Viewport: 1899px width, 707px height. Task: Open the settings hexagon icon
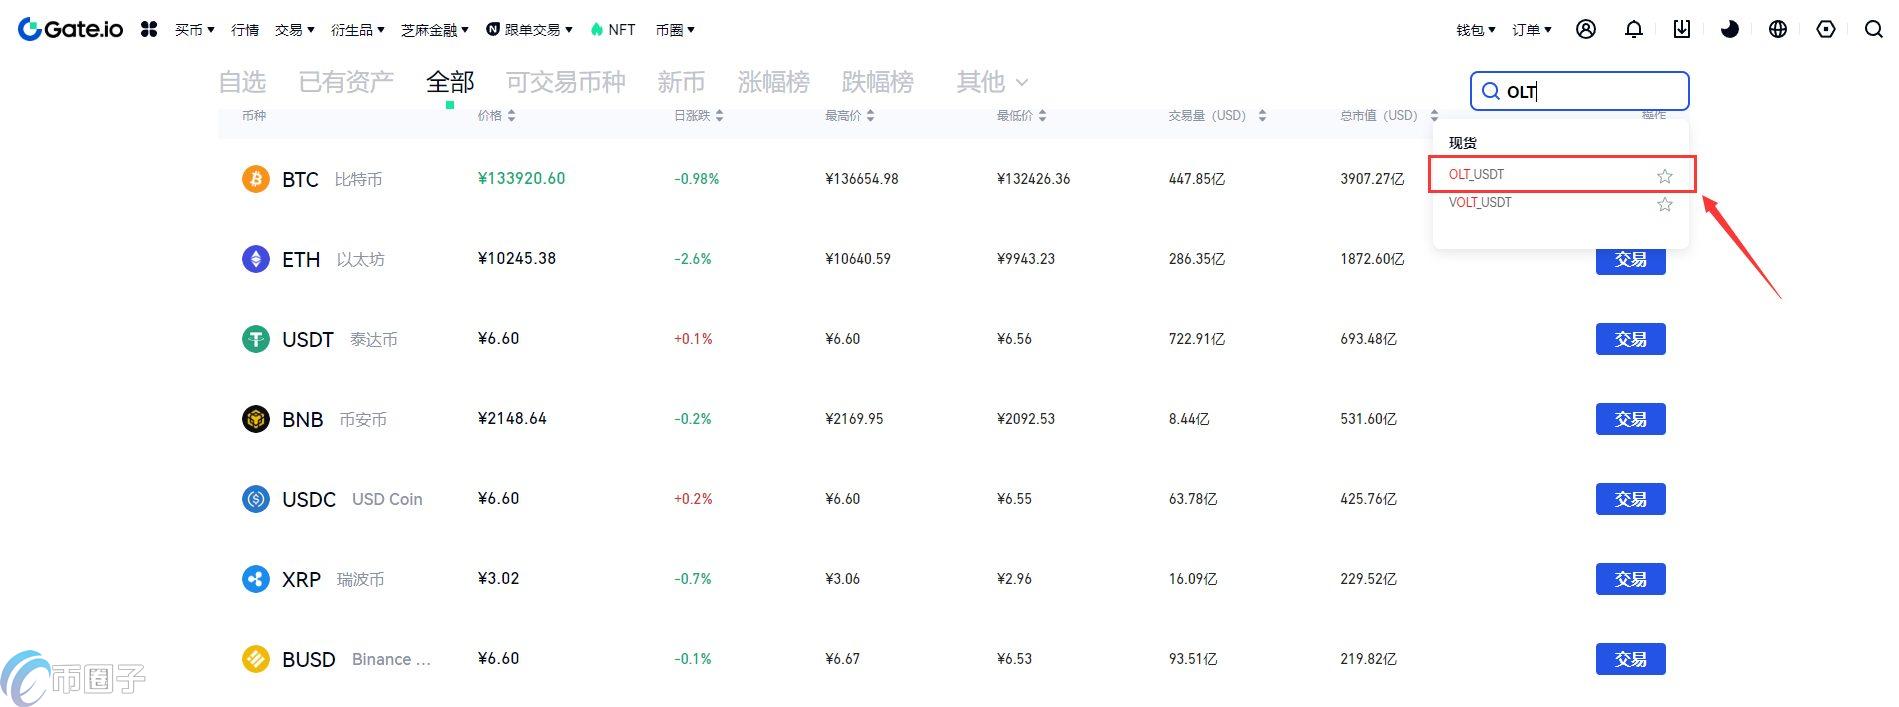[1826, 29]
